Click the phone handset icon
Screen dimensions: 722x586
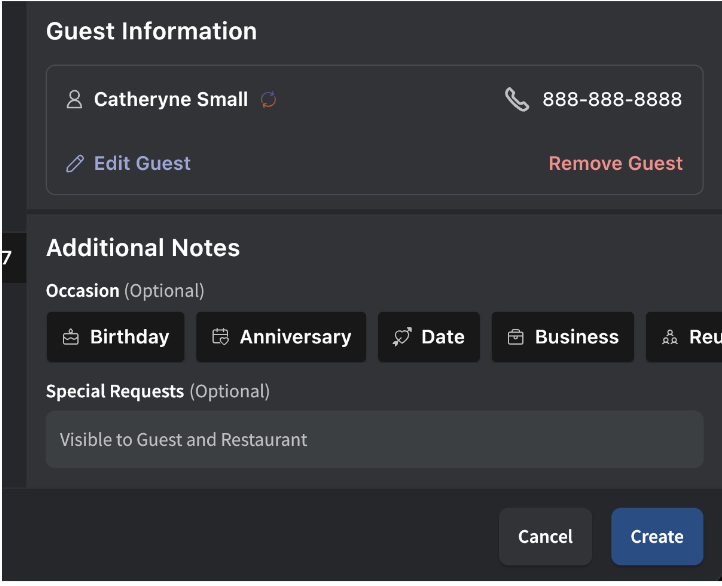pos(517,100)
